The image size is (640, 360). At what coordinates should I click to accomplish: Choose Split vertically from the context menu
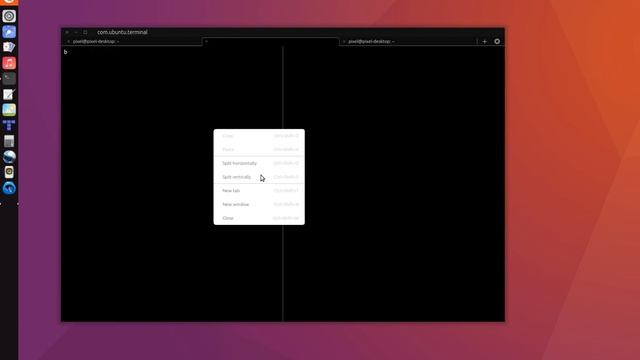click(x=259, y=177)
